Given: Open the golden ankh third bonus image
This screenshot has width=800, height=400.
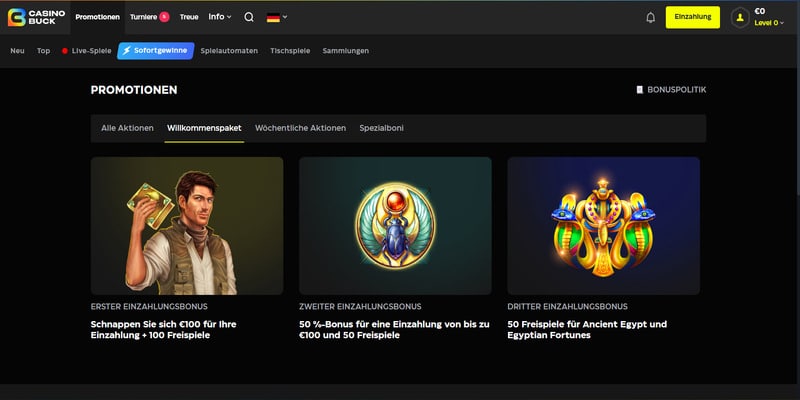Looking at the screenshot, I should coord(604,226).
